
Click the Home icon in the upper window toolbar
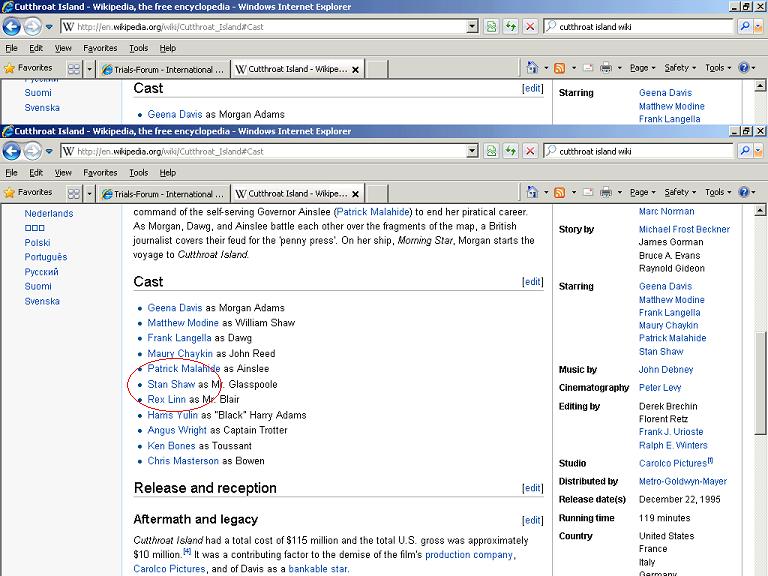(x=532, y=68)
